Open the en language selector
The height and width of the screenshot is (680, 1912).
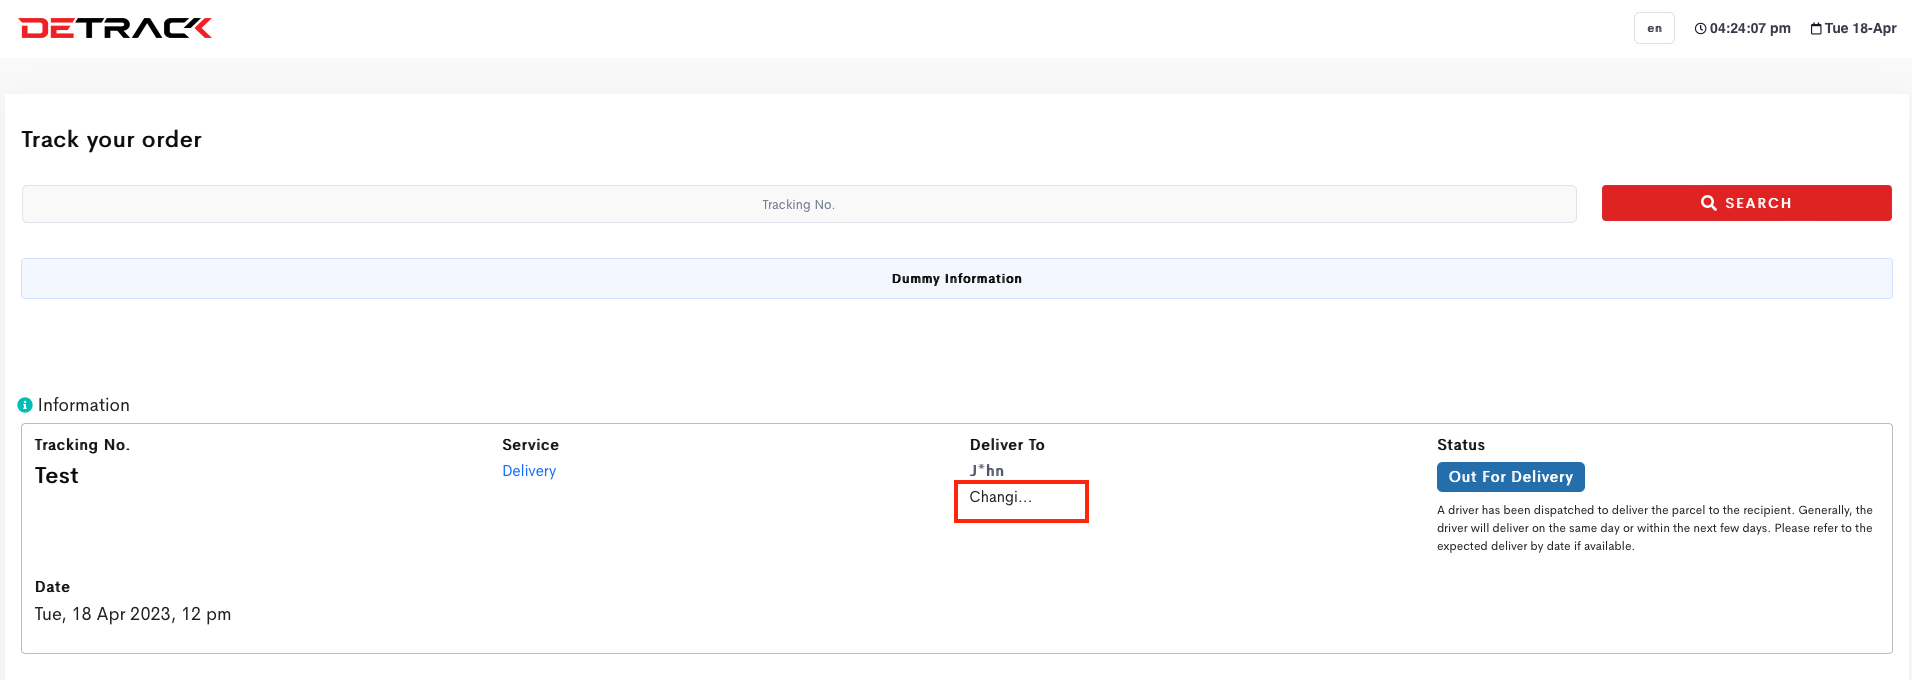coord(1654,28)
